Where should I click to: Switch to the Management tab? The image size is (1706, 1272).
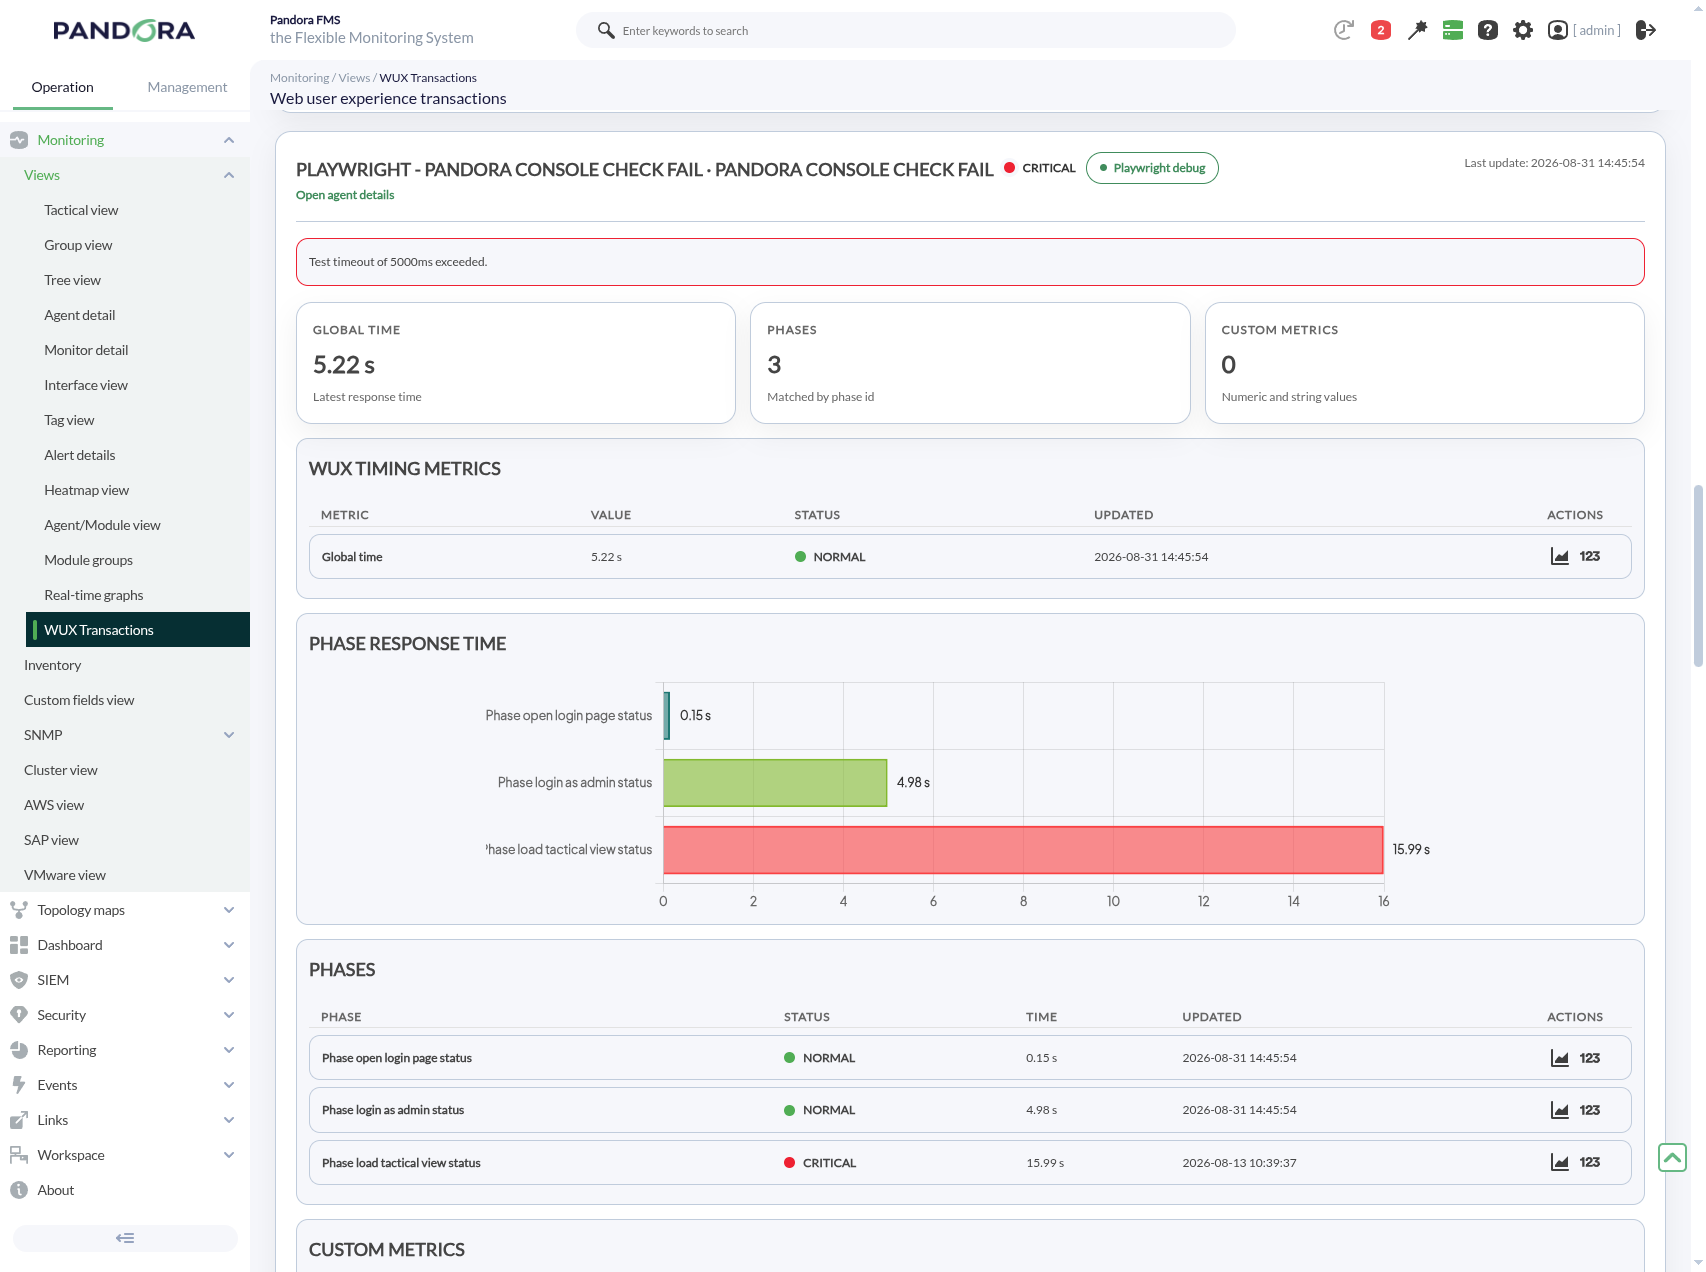(187, 87)
